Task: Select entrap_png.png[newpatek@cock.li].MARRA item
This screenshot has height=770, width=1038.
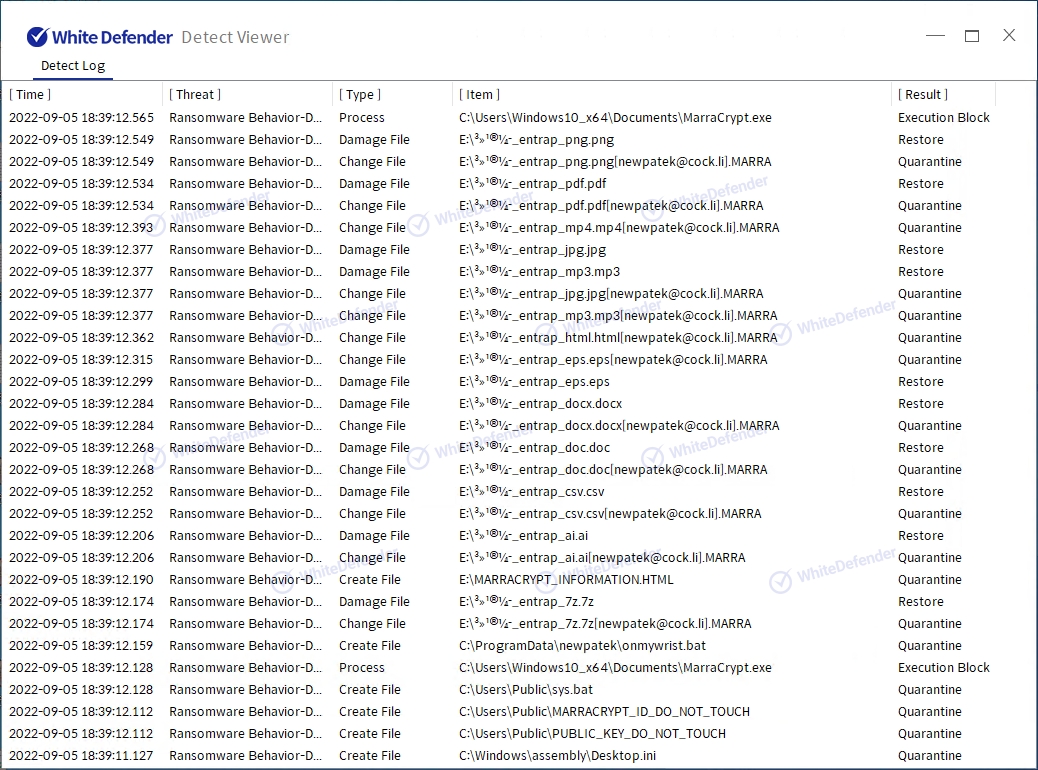Action: click(x=615, y=162)
